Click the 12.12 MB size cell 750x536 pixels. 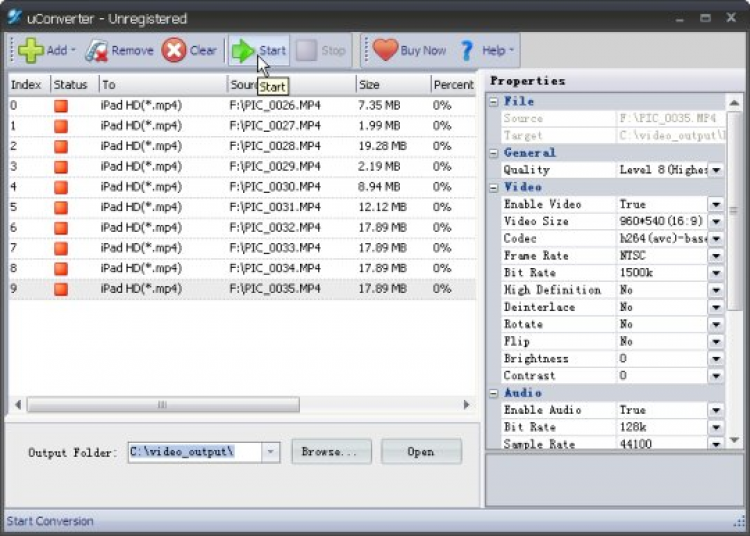(x=382, y=208)
